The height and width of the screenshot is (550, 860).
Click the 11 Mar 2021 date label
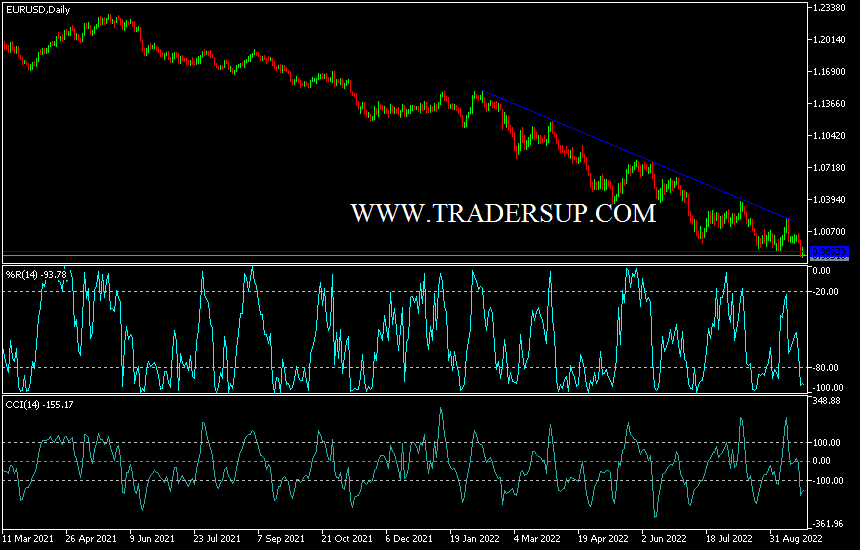[29, 538]
